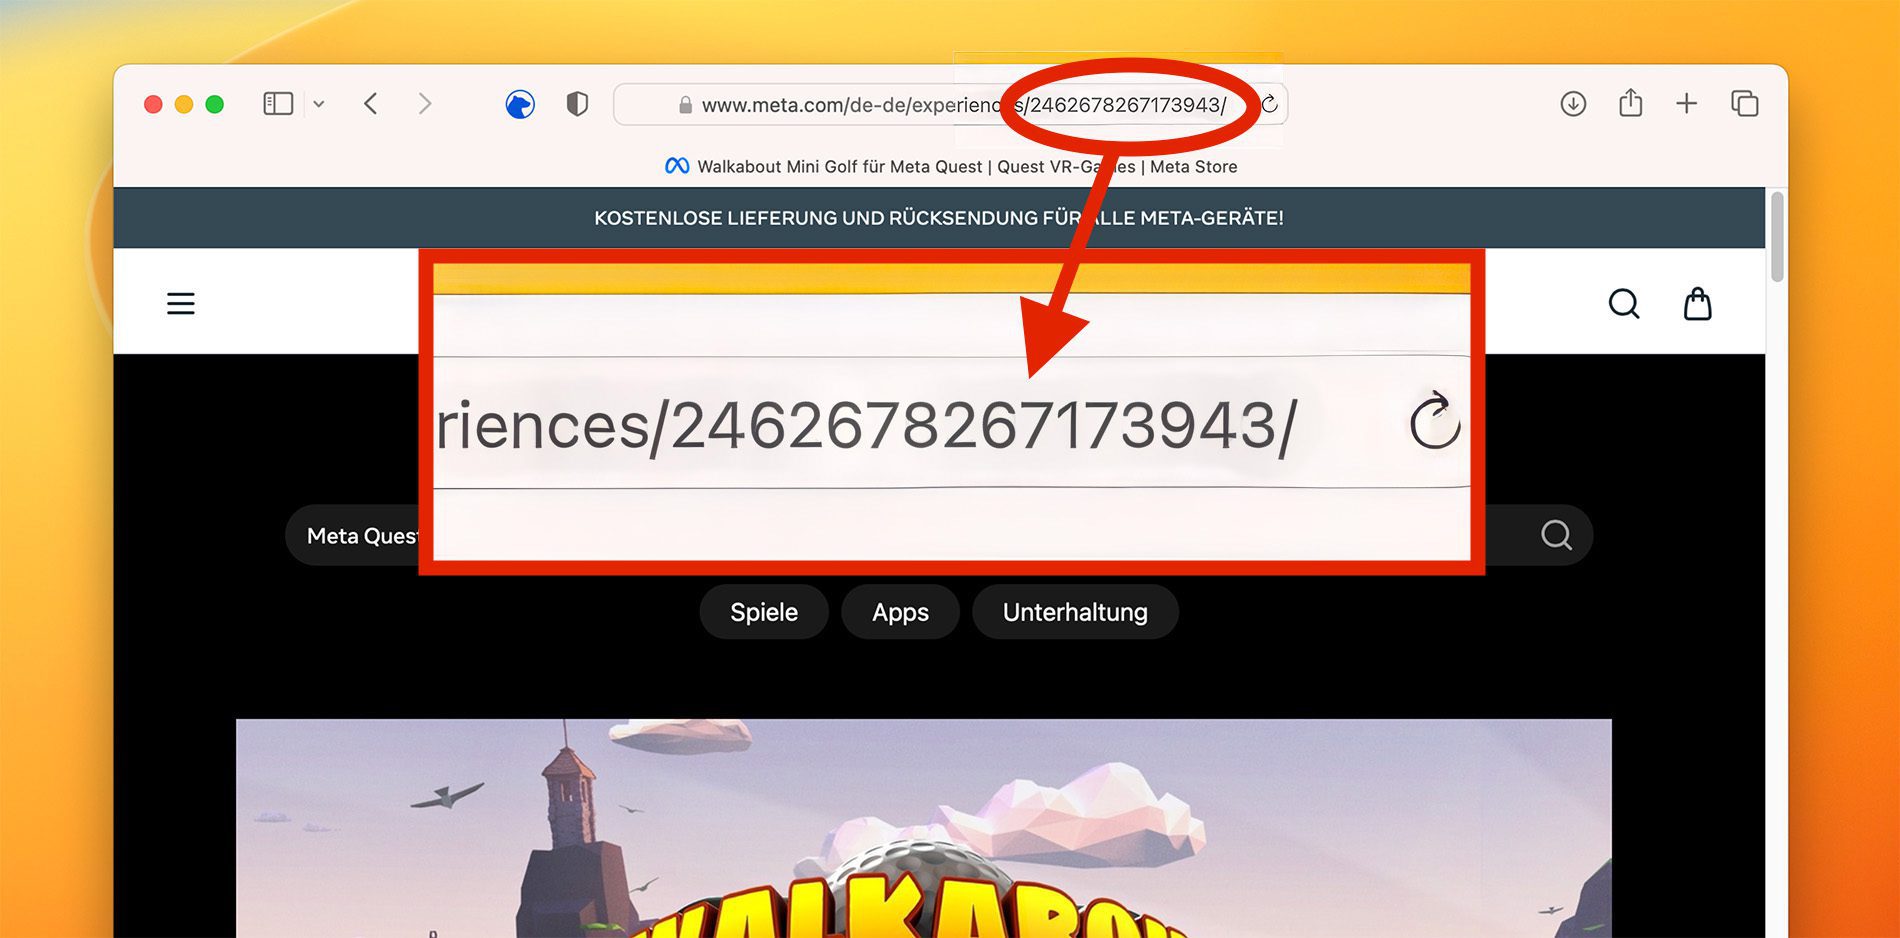Select the Walkabout Mini Golf tab title
Image resolution: width=1900 pixels, height=938 pixels.
[951, 167]
